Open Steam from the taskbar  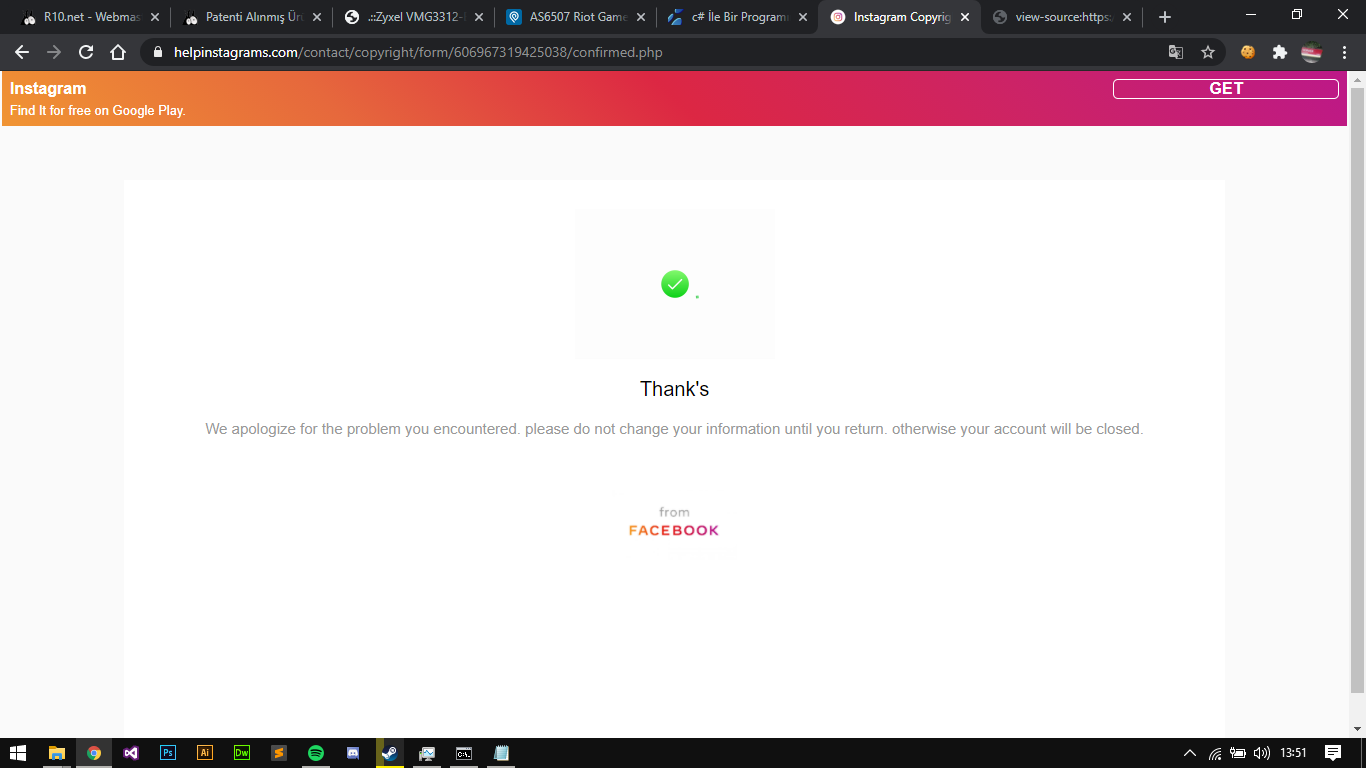(390, 753)
